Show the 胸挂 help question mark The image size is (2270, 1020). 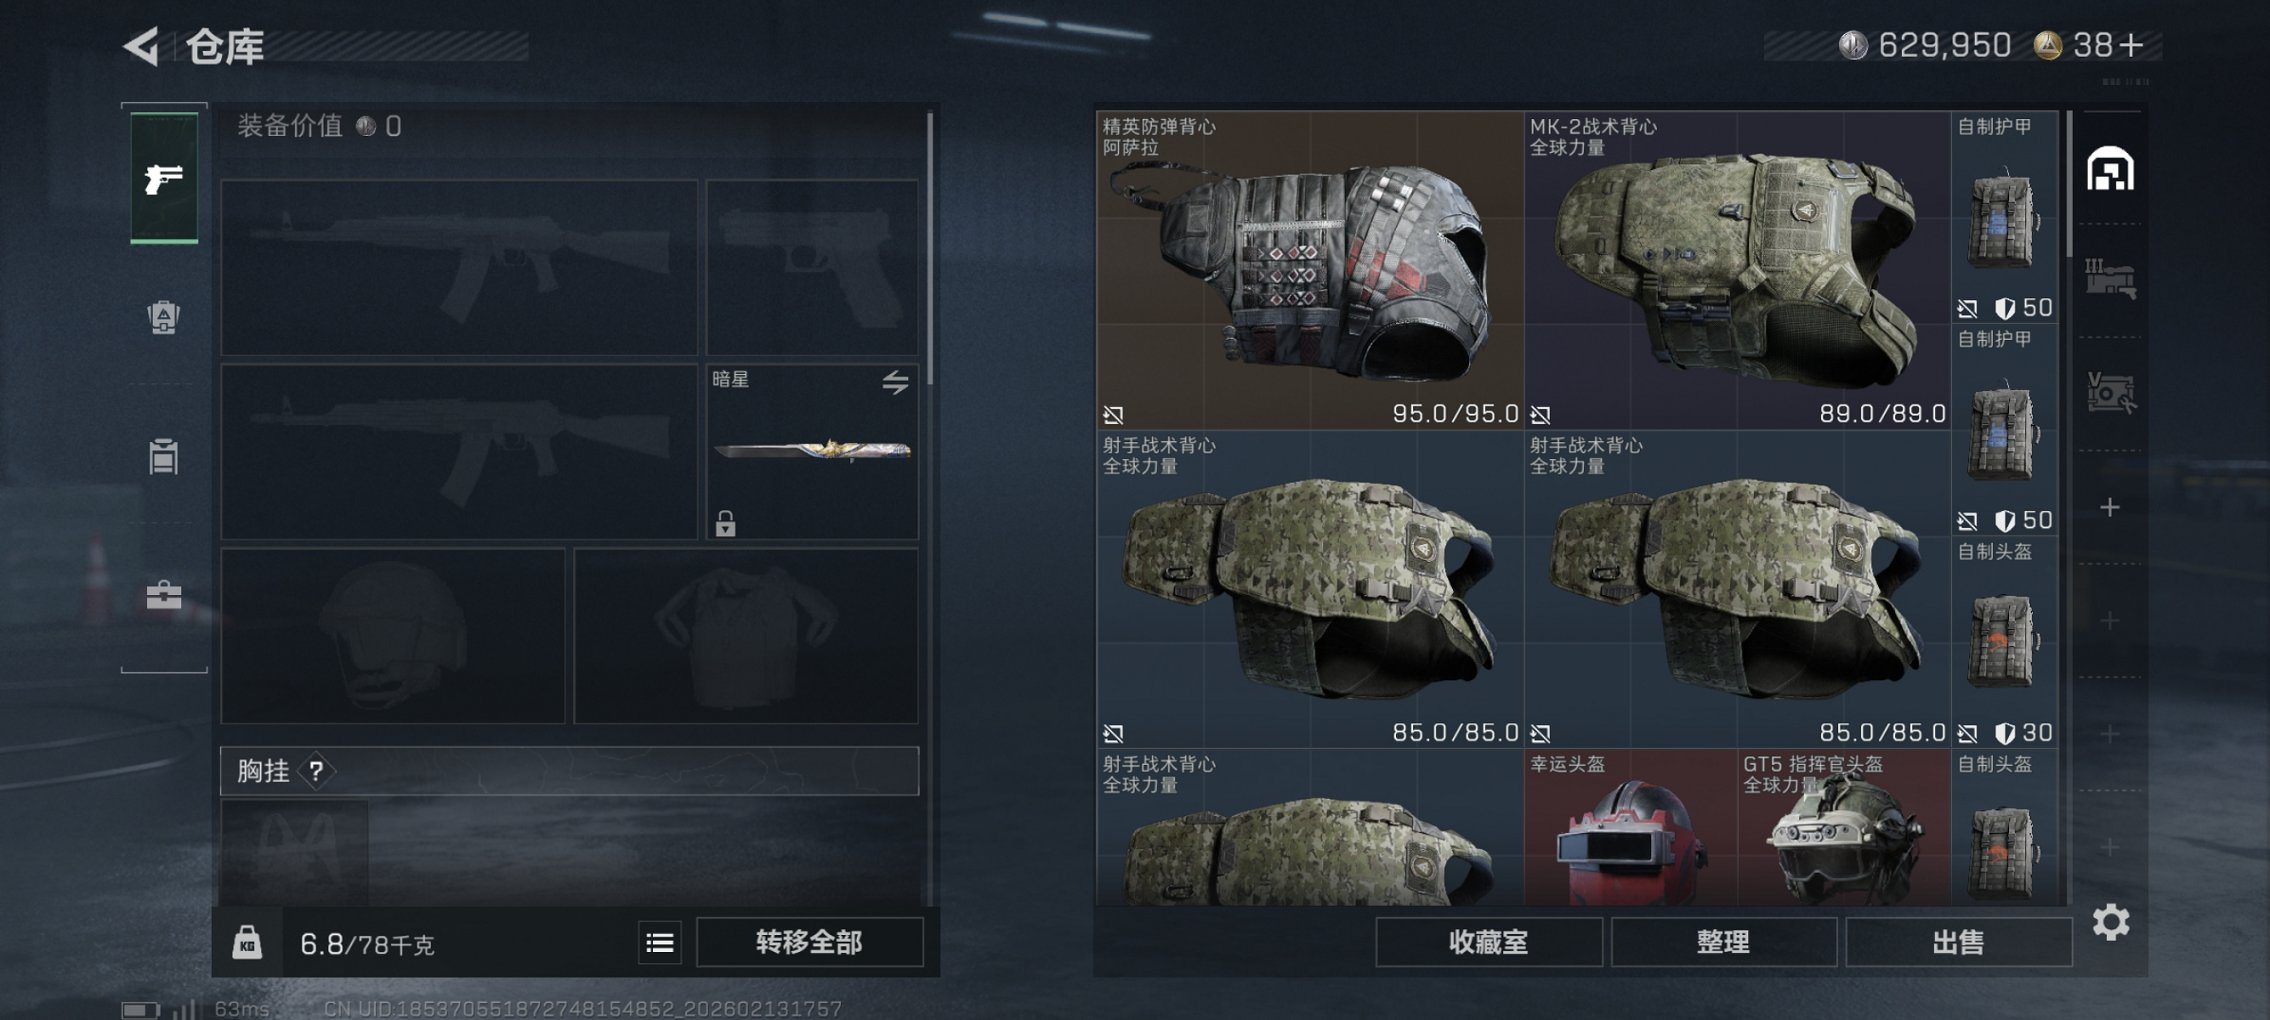tap(316, 771)
